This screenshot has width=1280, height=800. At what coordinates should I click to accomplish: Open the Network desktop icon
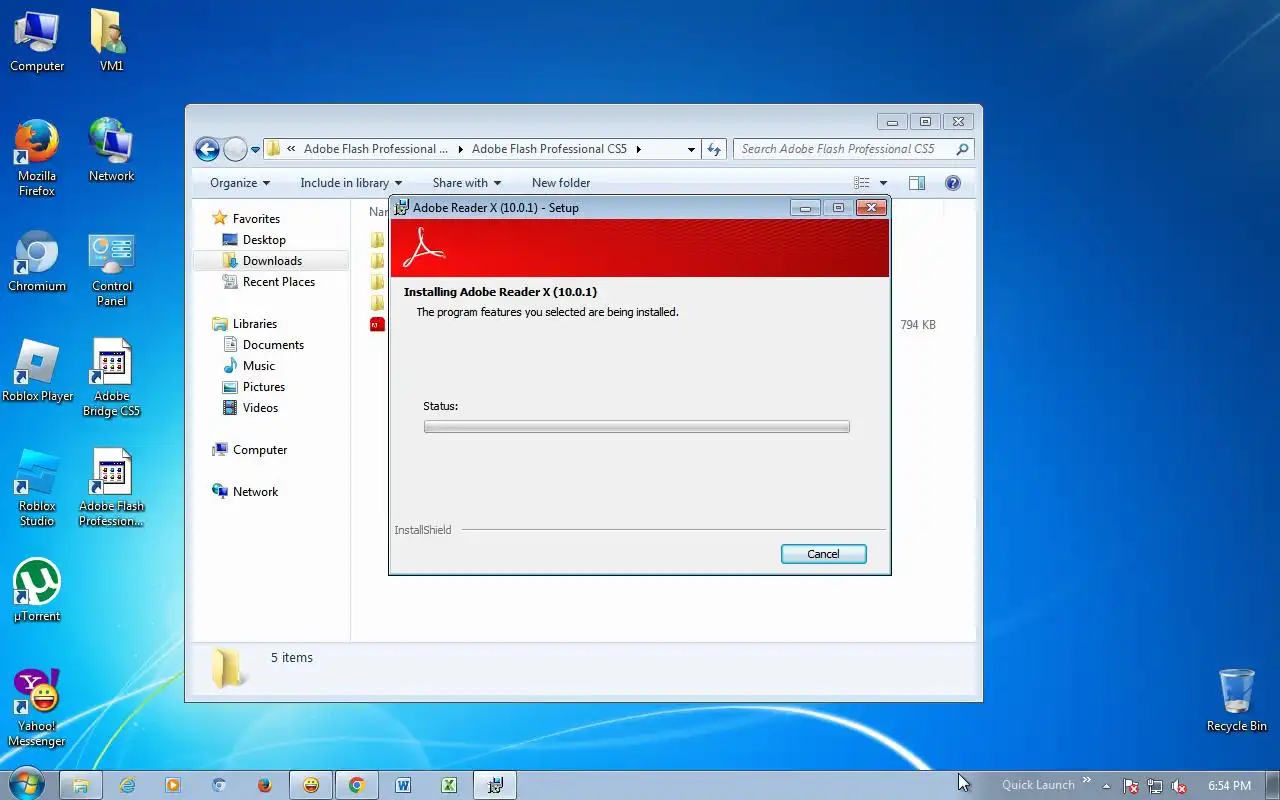[x=111, y=151]
